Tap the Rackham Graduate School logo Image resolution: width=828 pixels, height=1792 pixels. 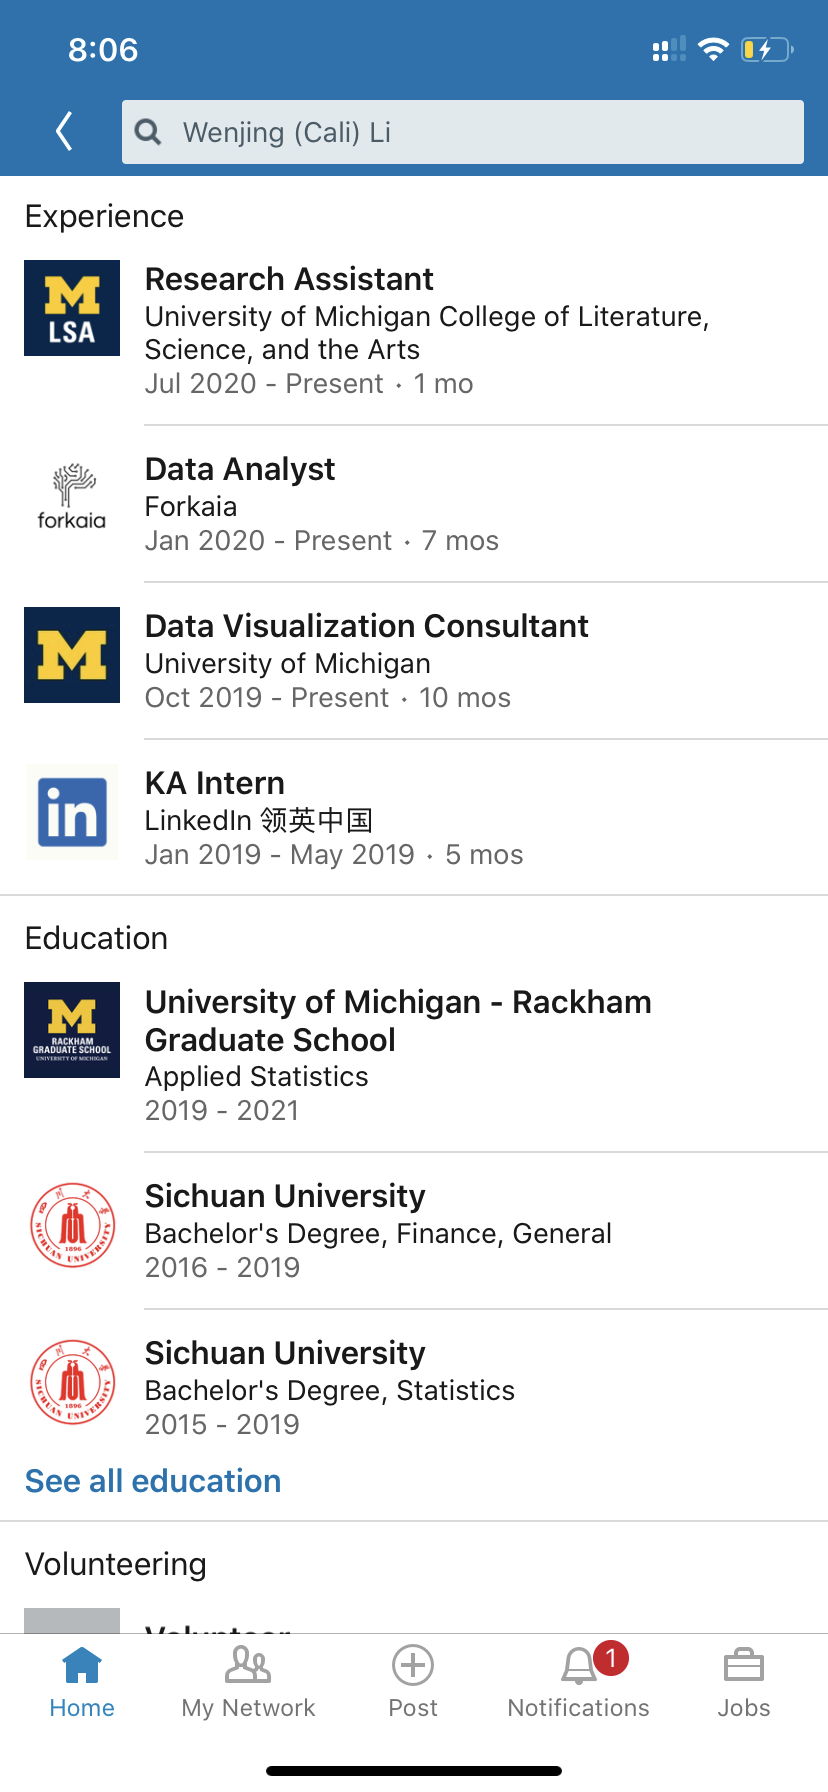pyautogui.click(x=72, y=1030)
